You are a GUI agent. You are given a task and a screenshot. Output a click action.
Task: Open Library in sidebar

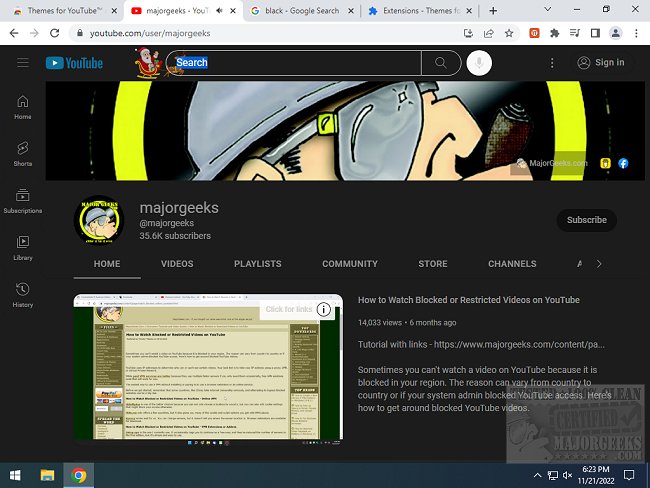pos(23,248)
